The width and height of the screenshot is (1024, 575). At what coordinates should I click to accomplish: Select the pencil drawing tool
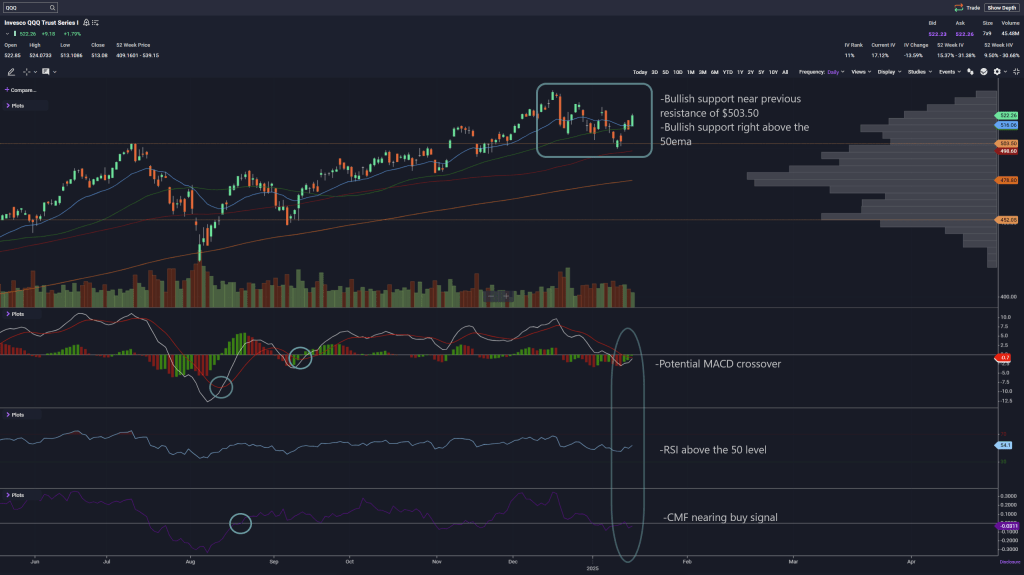(11, 72)
